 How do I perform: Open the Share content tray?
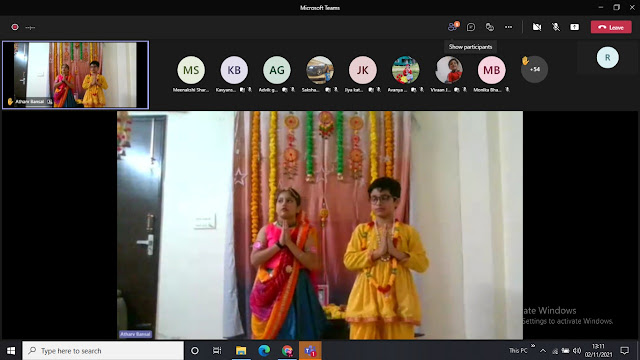(x=574, y=27)
